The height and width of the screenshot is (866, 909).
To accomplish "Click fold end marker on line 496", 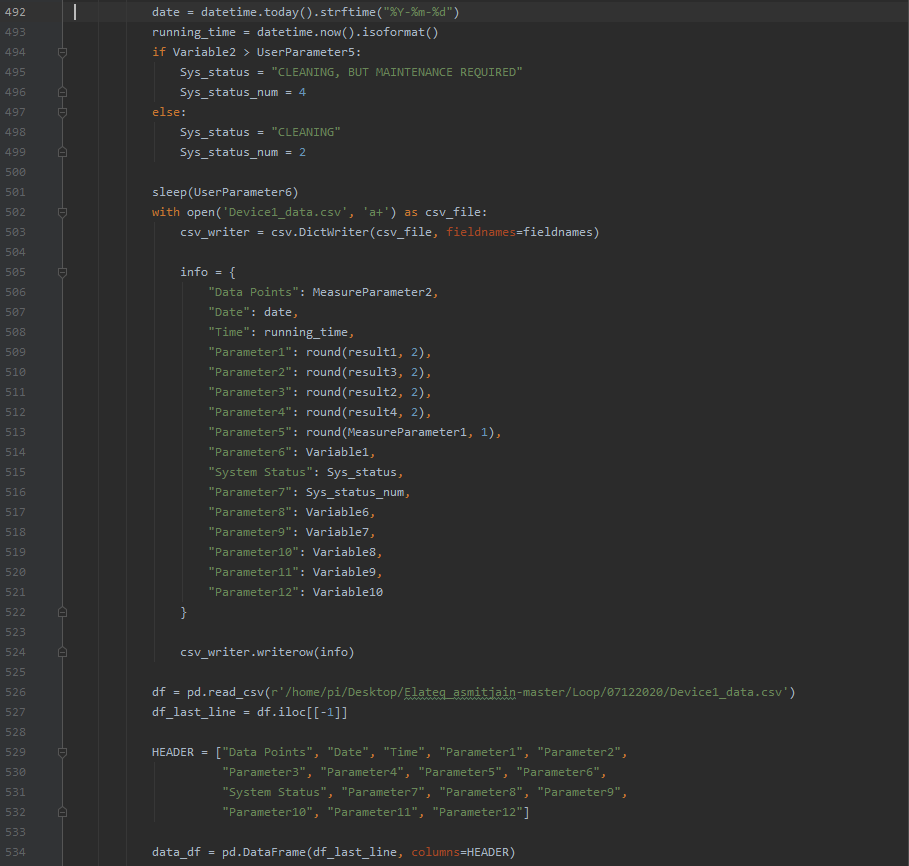I will 63,92.
